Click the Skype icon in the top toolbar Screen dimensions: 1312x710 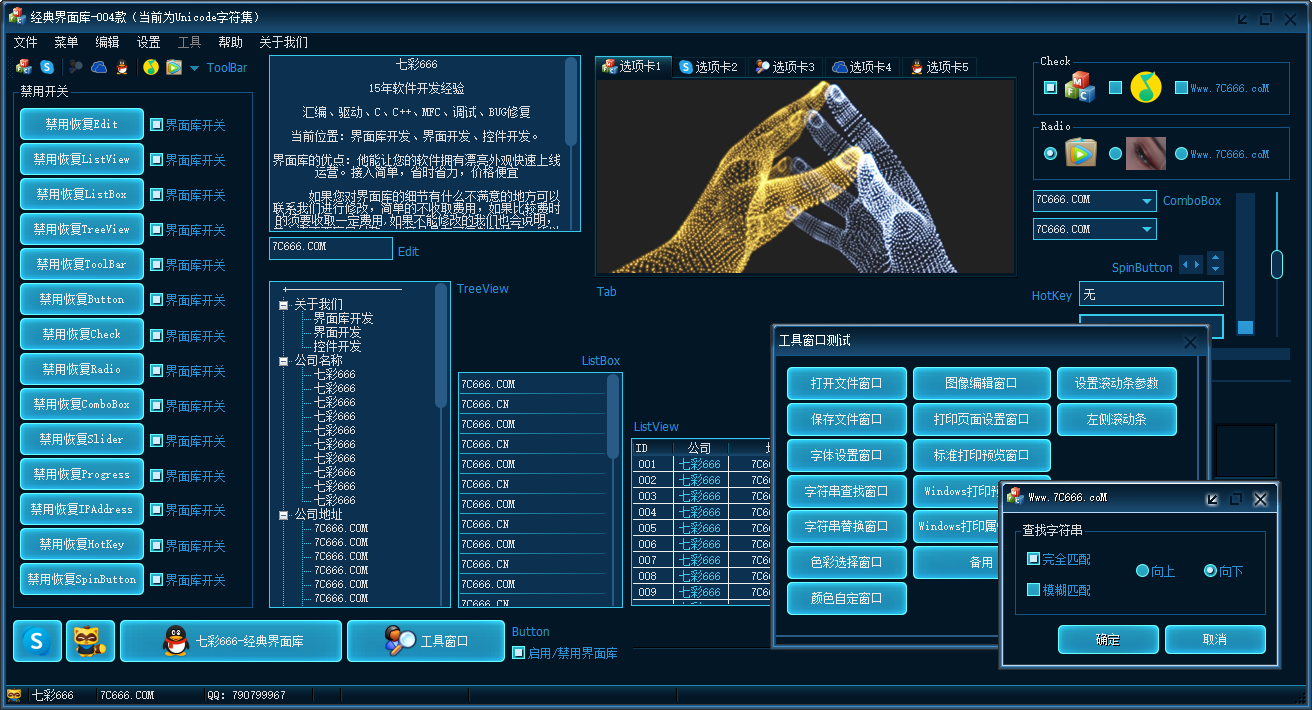[x=47, y=67]
